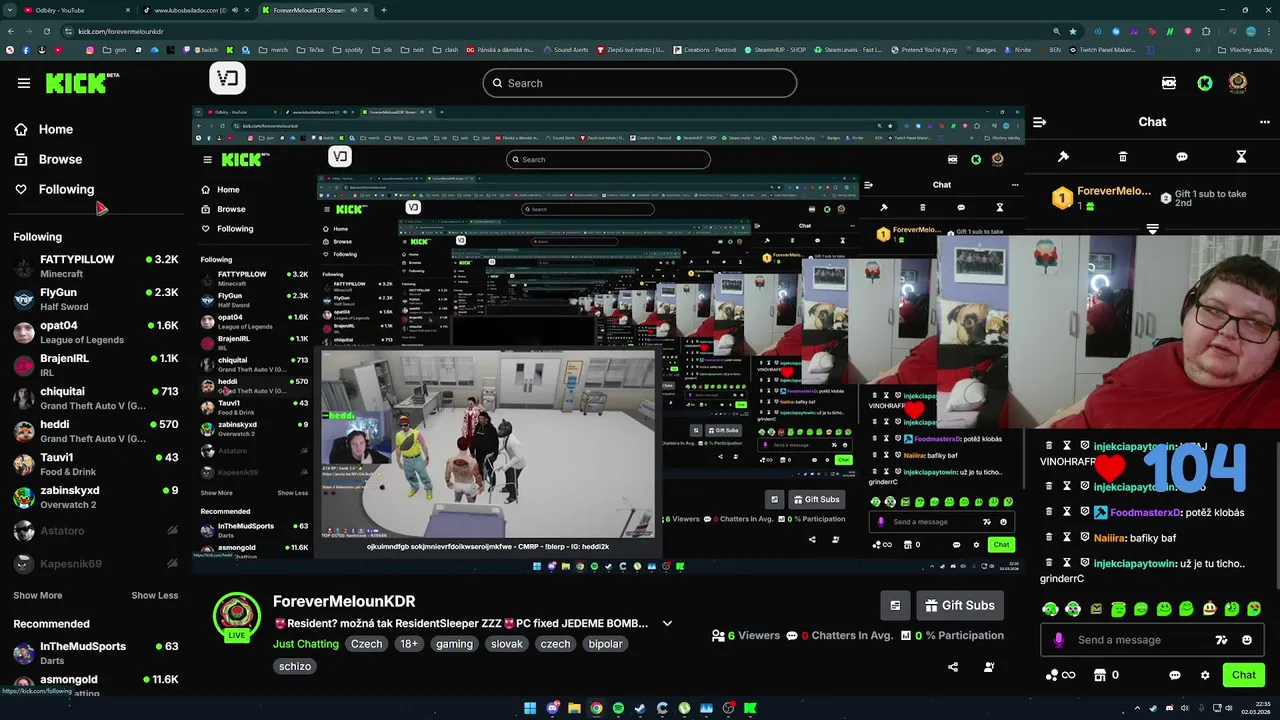Select BrajenIRL in the Following list
This screenshot has width=1280, height=720.
(96, 365)
